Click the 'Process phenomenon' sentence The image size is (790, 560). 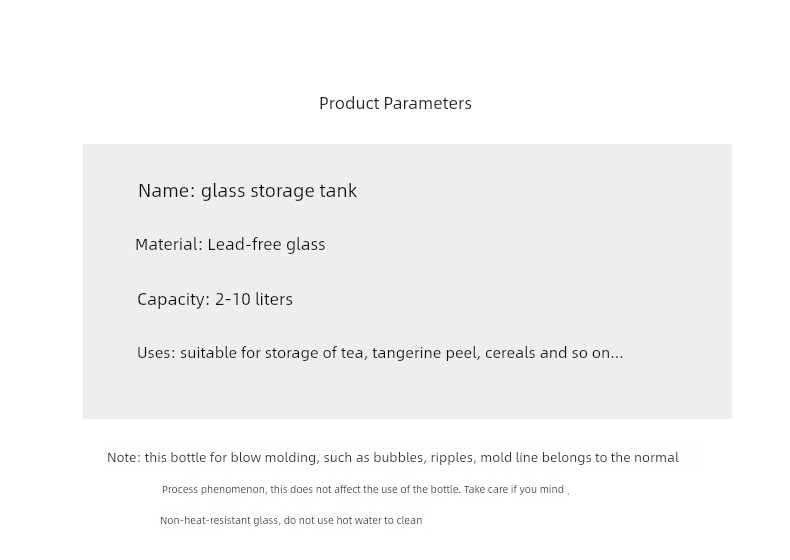pyautogui.click(x=363, y=489)
